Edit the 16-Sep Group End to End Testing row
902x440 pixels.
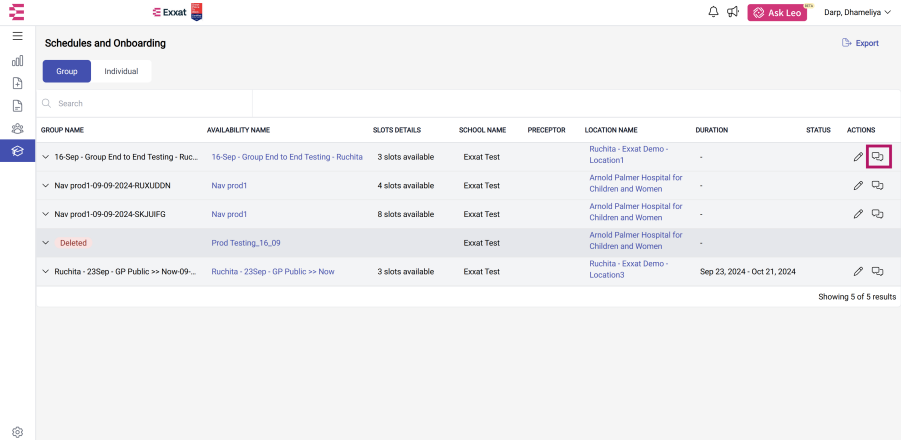pos(858,156)
